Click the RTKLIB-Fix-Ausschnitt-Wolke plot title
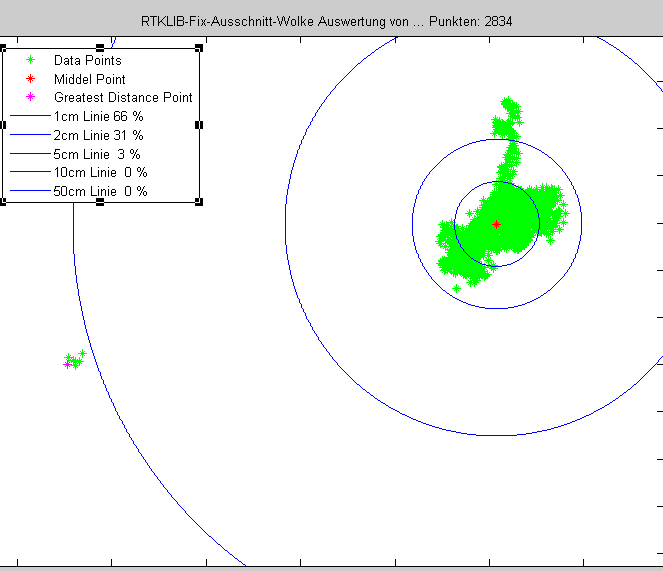The image size is (663, 571). click(x=327, y=20)
